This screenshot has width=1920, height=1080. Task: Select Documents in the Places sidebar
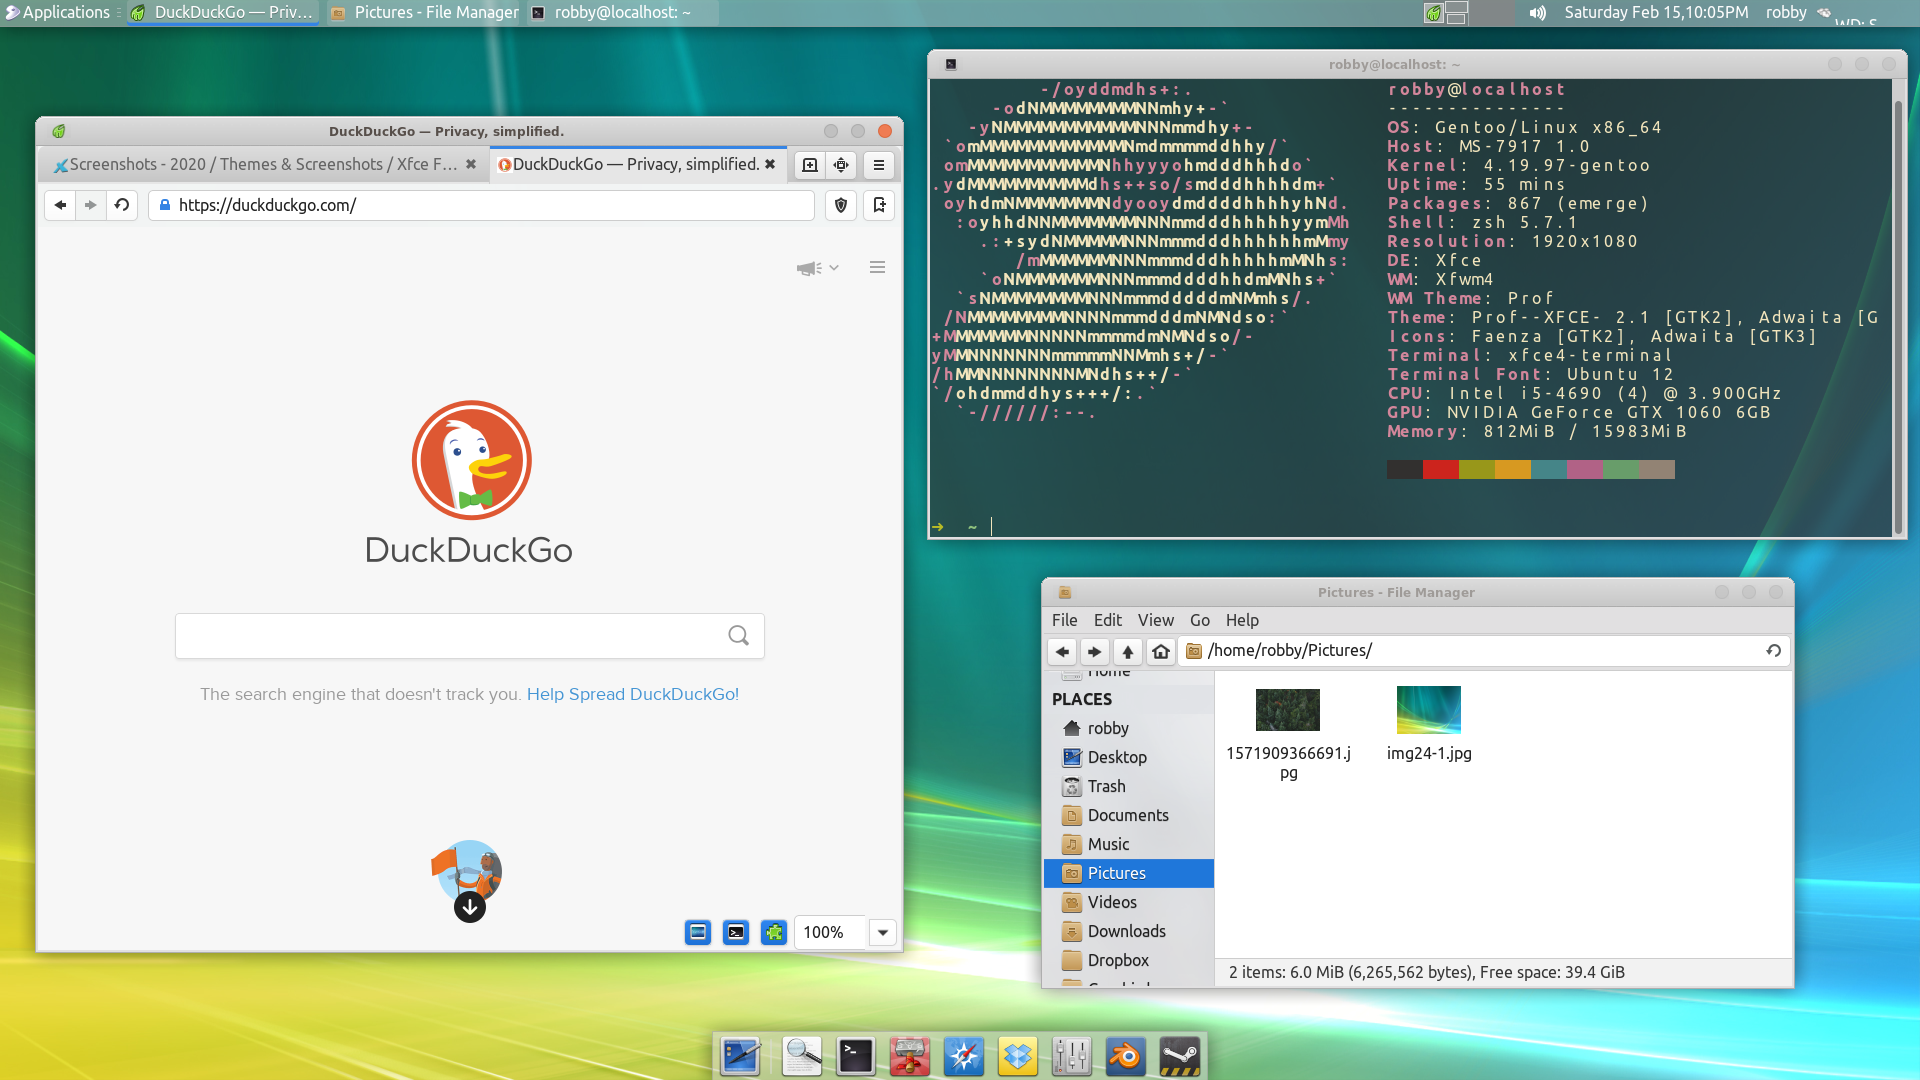coord(1128,815)
